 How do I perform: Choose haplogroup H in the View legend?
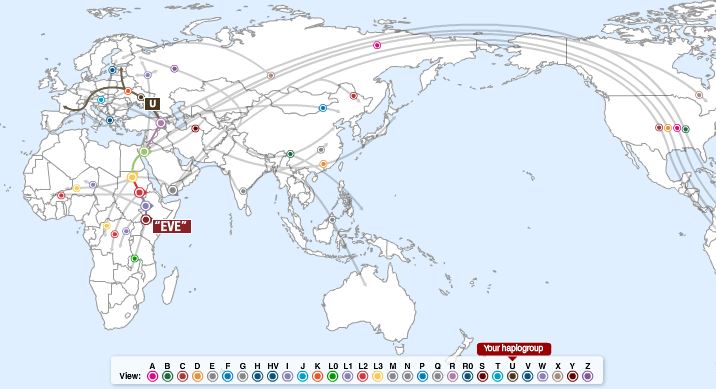click(x=258, y=376)
